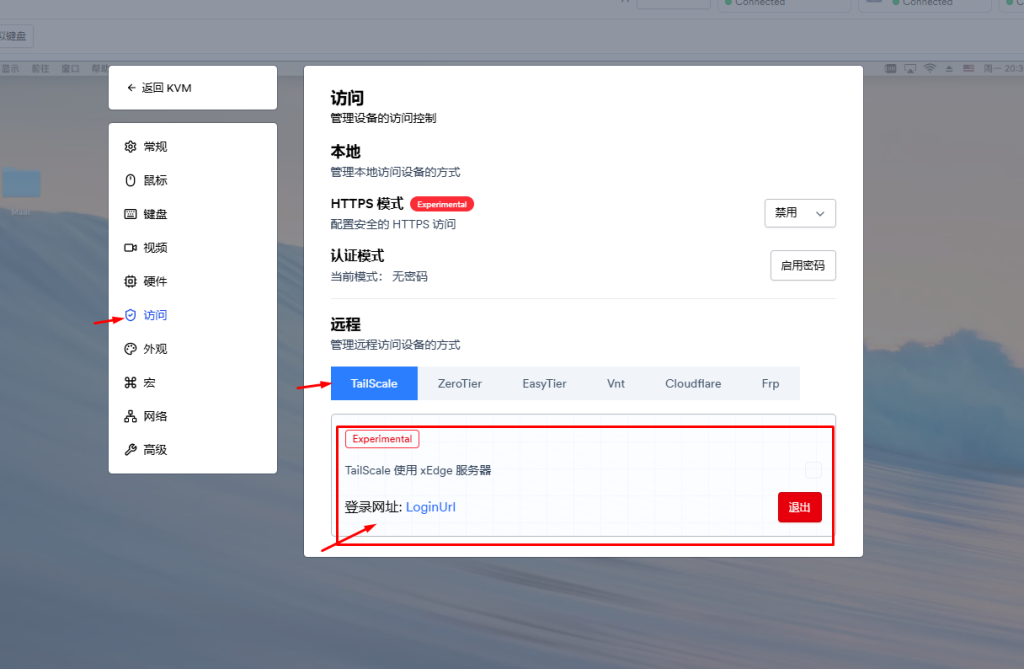Switch to the ZeroTier tab
1024x669 pixels.
tap(459, 384)
